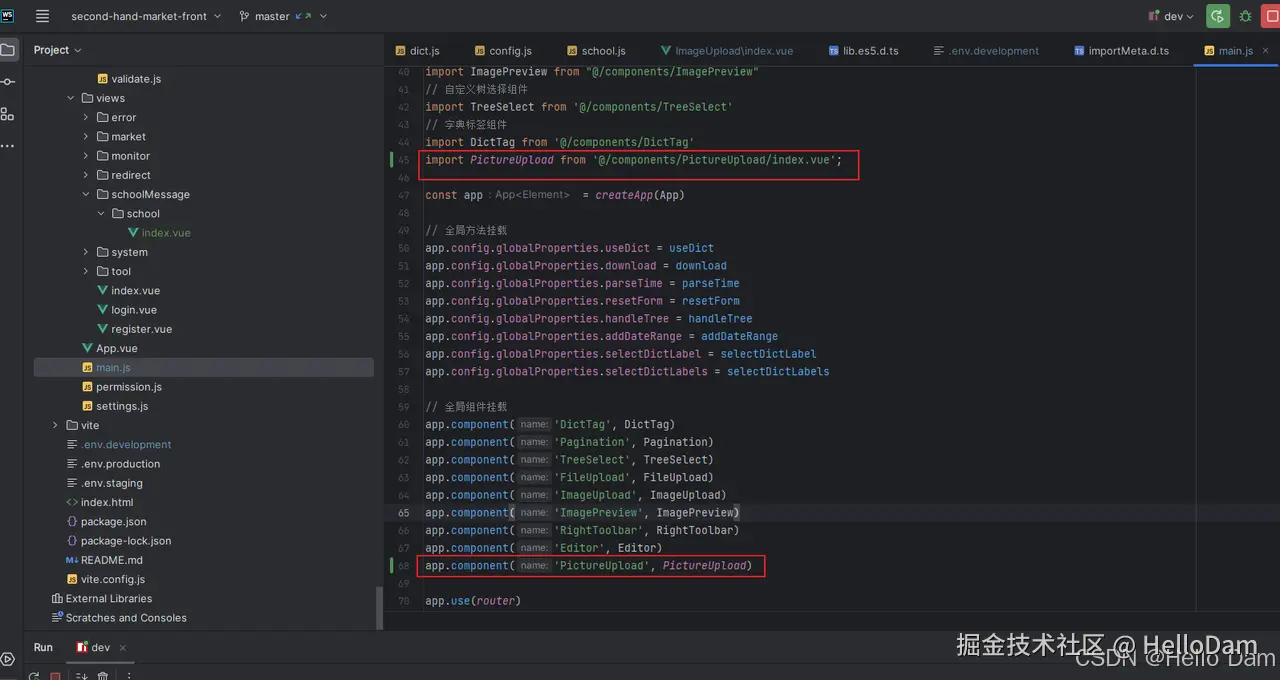1280x680 pixels.
Task: Click createApp in line 47
Action: (x=624, y=195)
